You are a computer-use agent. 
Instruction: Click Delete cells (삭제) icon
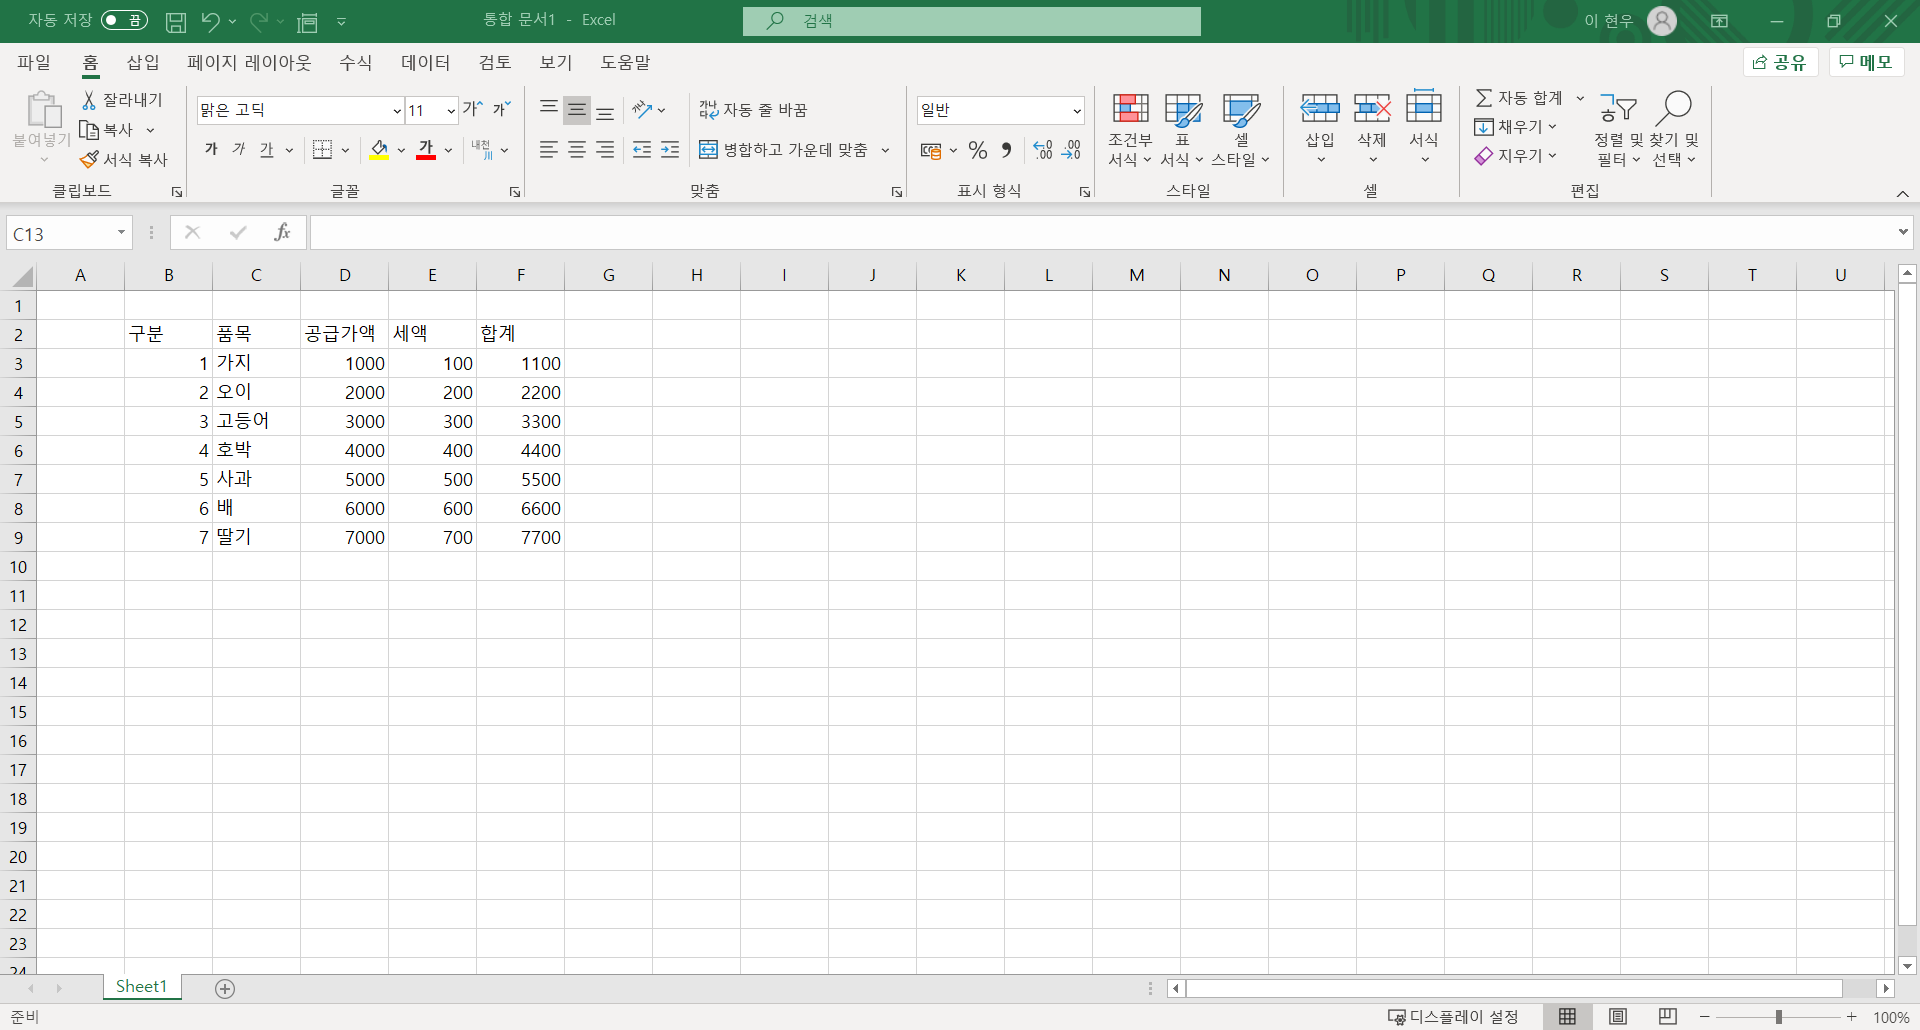pos(1372,108)
